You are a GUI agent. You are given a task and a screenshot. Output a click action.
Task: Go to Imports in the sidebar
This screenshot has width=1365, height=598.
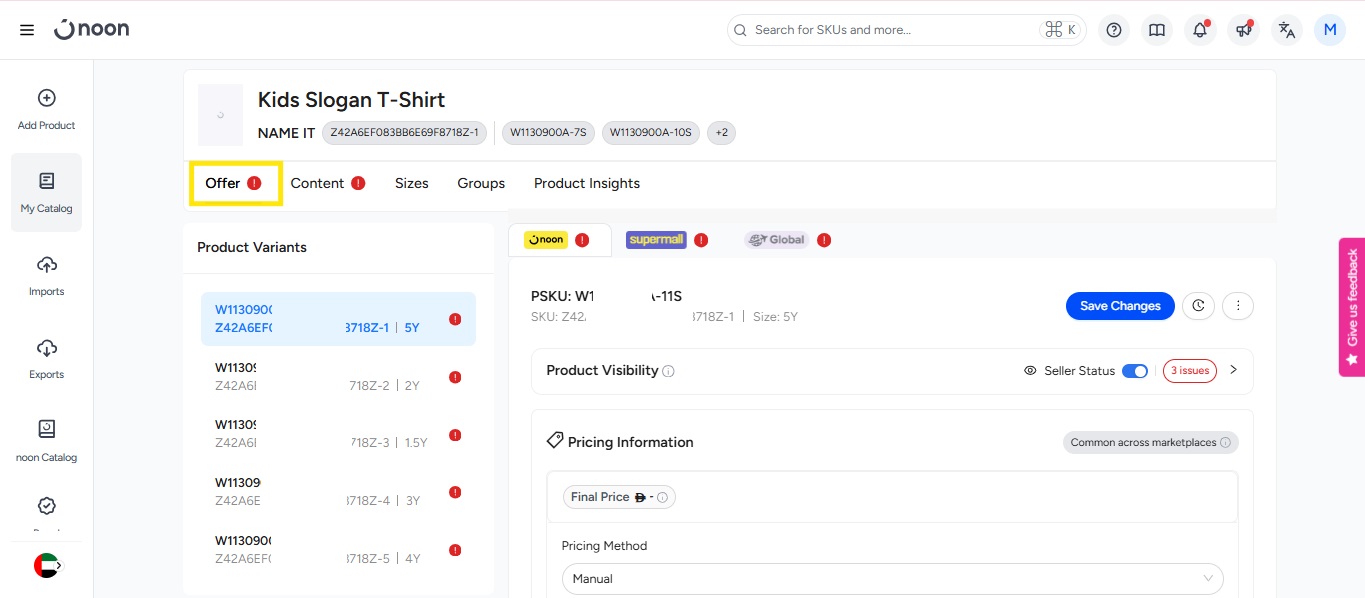(x=46, y=276)
